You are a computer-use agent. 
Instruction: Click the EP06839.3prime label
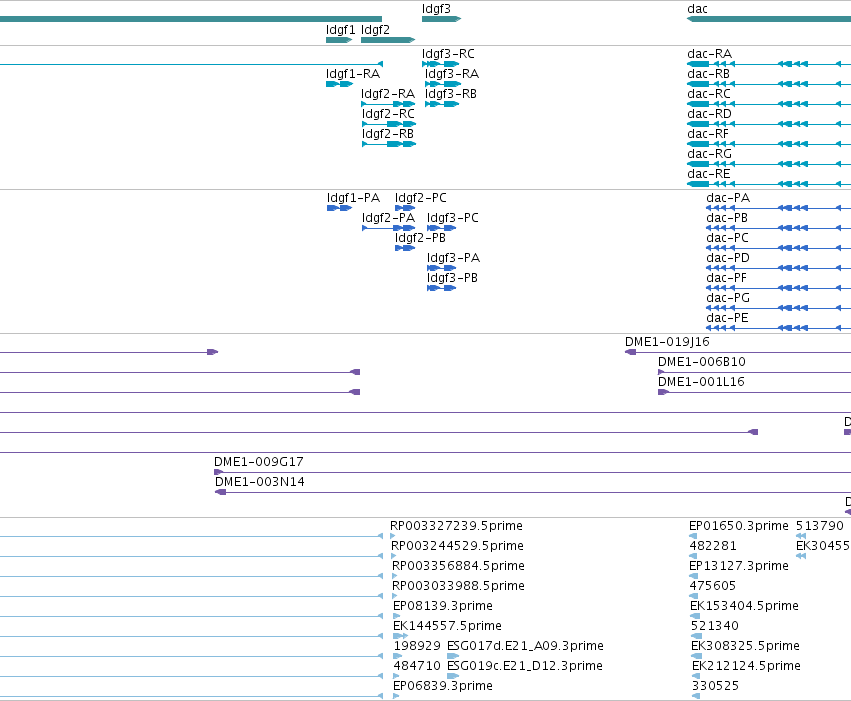pos(443,687)
